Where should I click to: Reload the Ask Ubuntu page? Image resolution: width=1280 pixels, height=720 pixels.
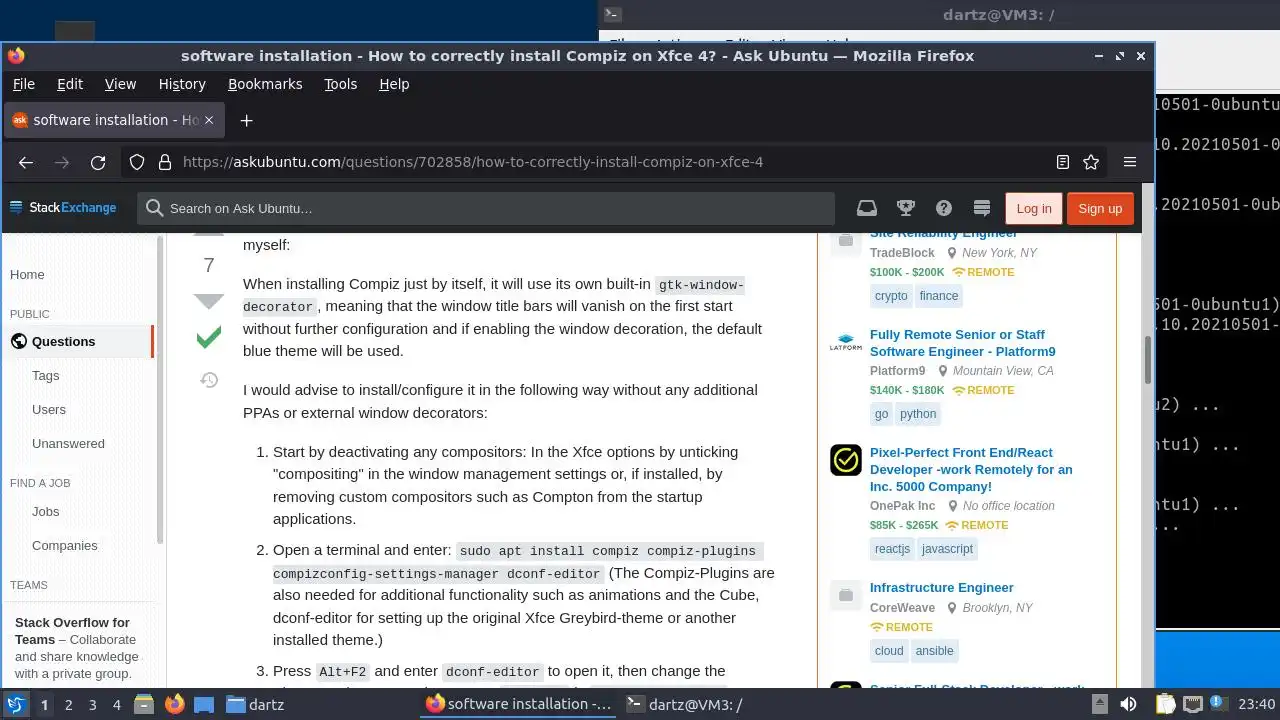(98, 162)
